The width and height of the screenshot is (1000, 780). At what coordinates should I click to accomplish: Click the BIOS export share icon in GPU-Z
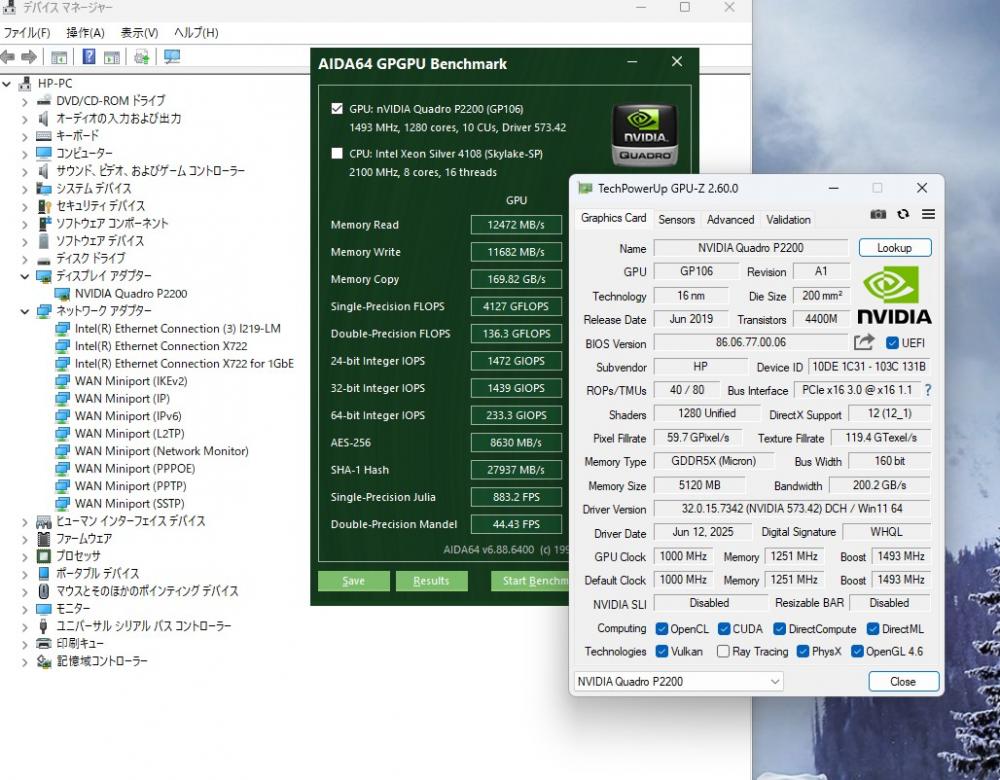(x=864, y=342)
